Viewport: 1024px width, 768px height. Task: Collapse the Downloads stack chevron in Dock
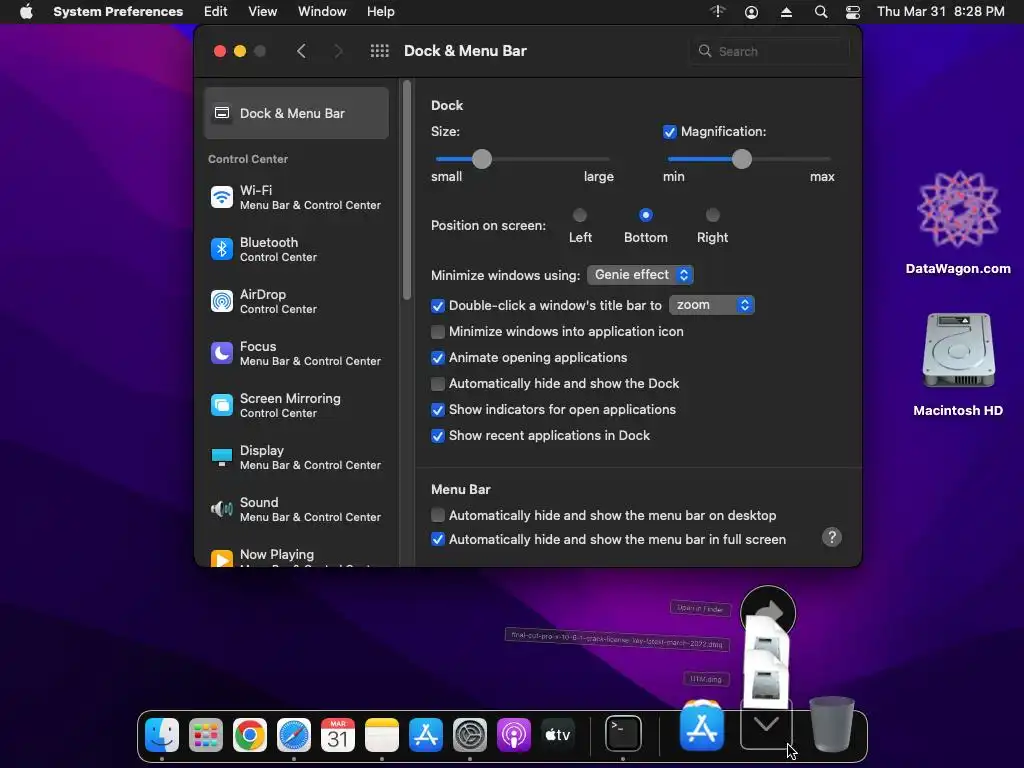[766, 724]
